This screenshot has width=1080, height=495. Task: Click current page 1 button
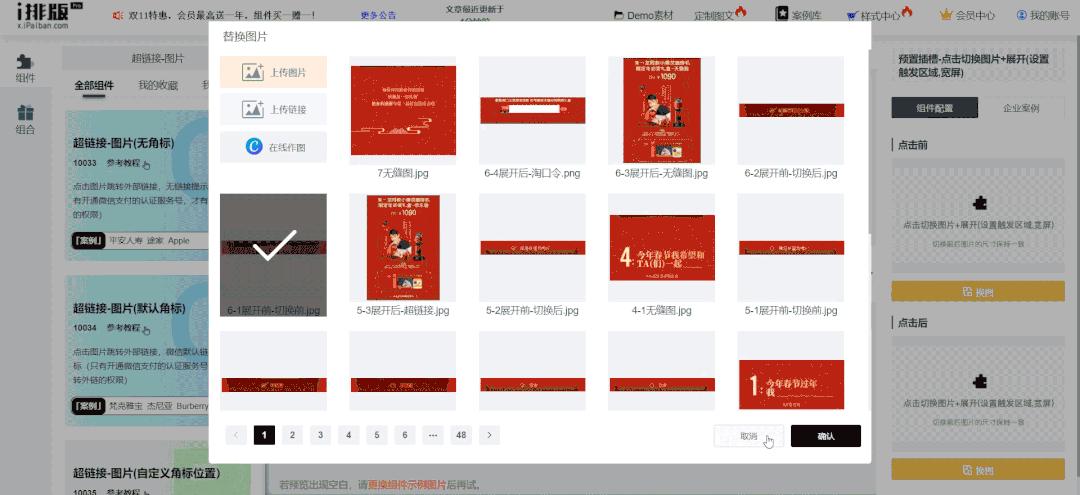coord(264,435)
